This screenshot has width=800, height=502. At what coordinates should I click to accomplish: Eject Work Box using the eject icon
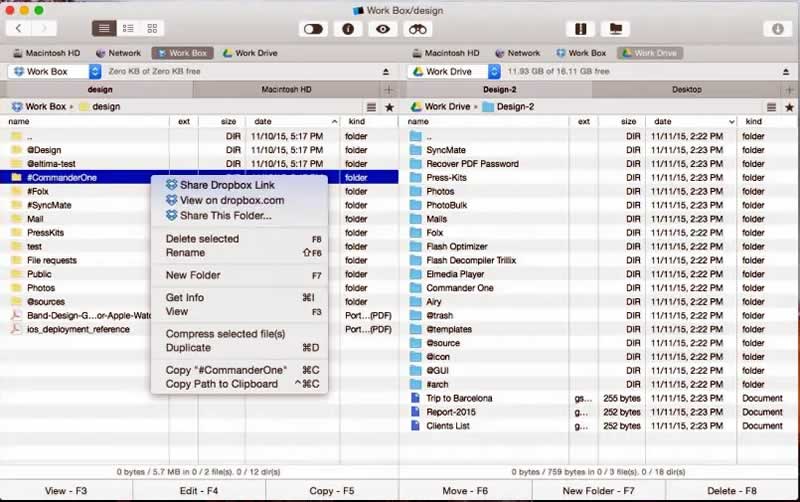[x=386, y=72]
